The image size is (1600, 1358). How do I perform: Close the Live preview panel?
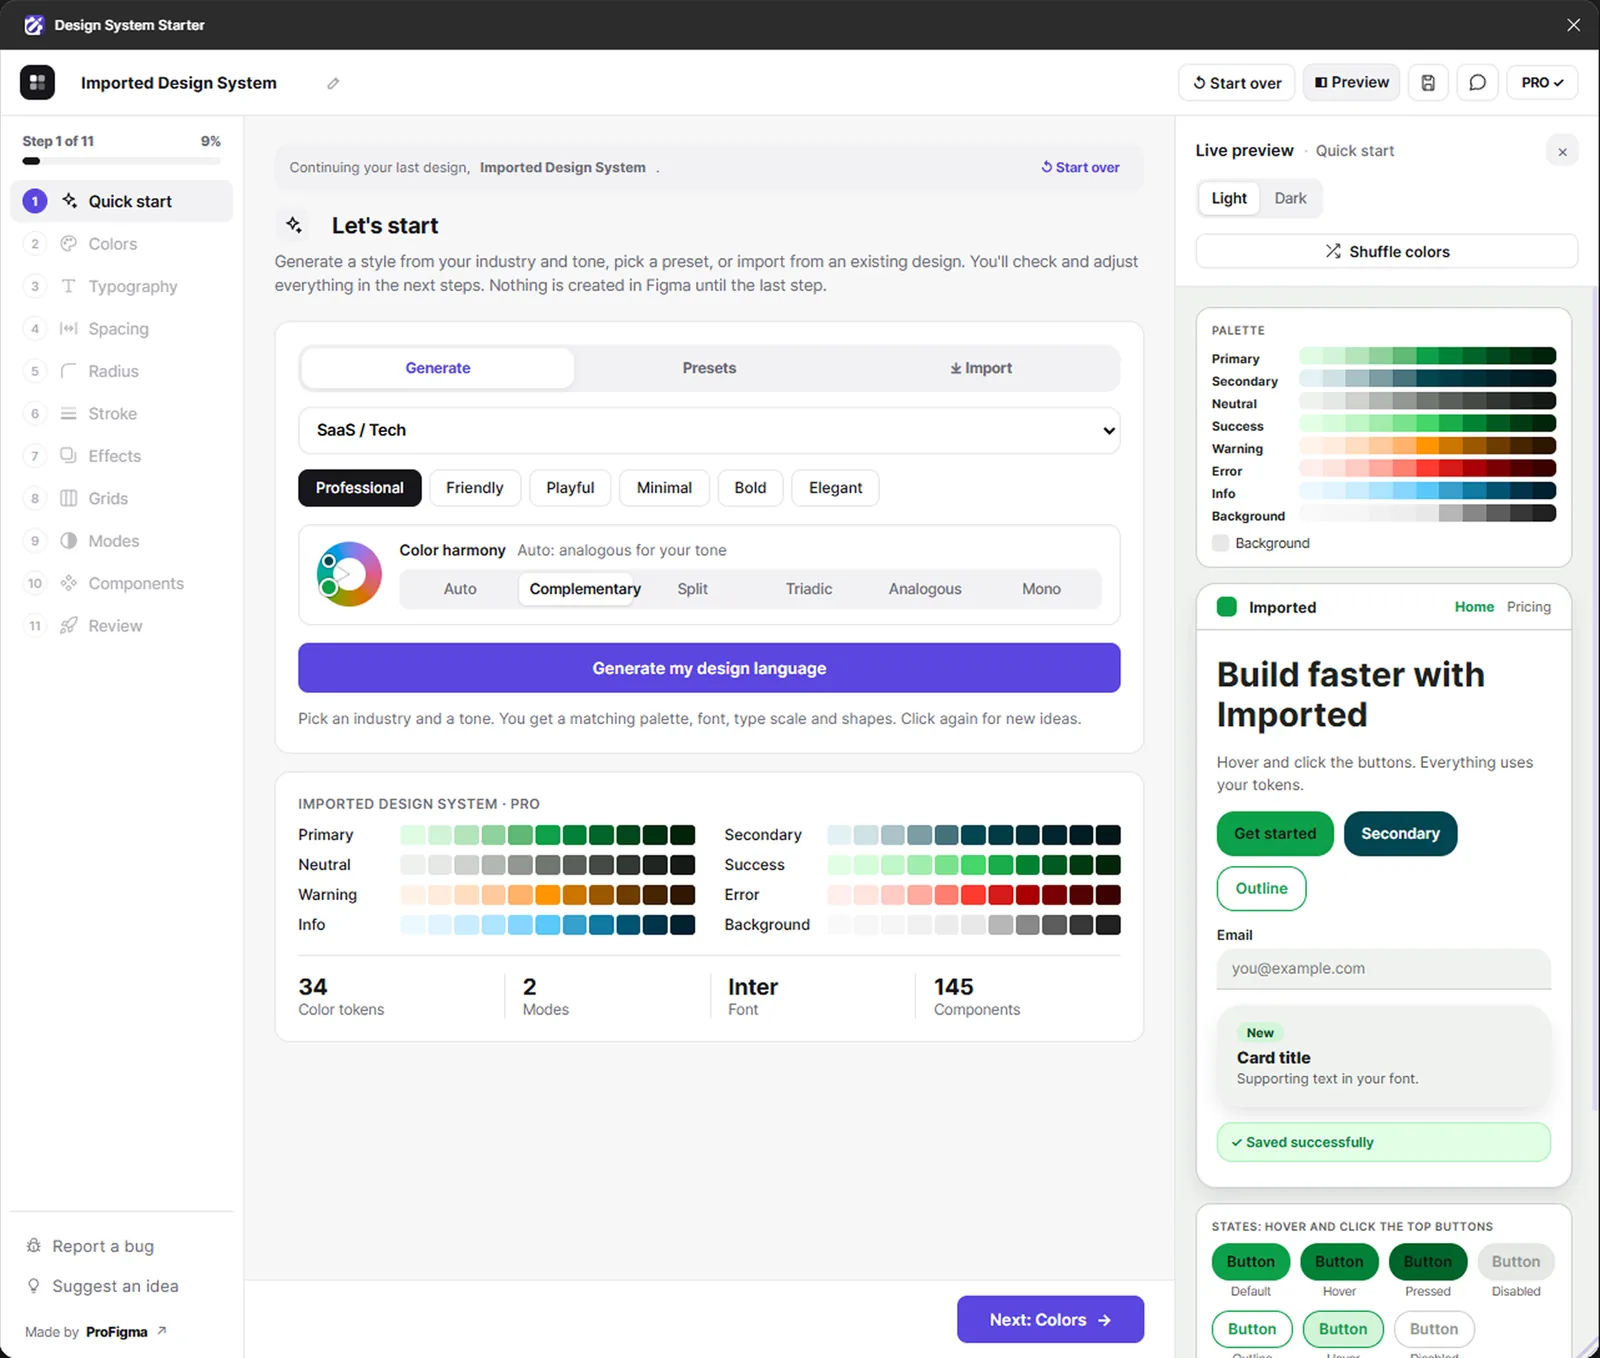[1562, 152]
